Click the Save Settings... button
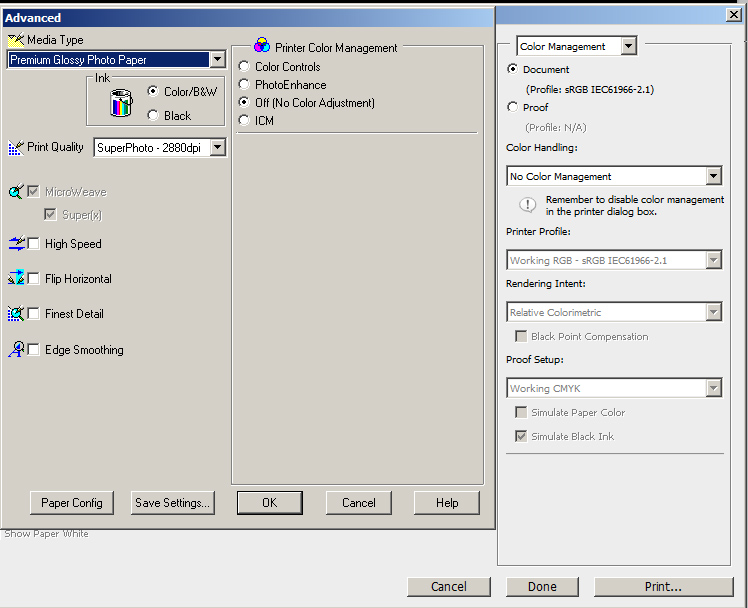Screen dimensions: 748x608 pos(173,503)
